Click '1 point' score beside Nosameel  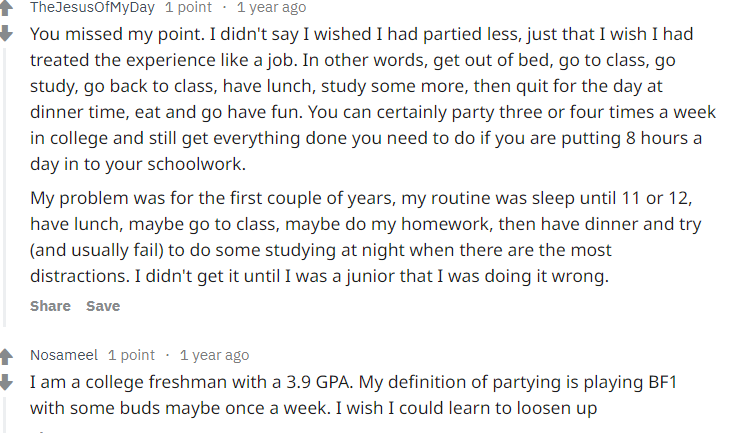click(x=131, y=355)
